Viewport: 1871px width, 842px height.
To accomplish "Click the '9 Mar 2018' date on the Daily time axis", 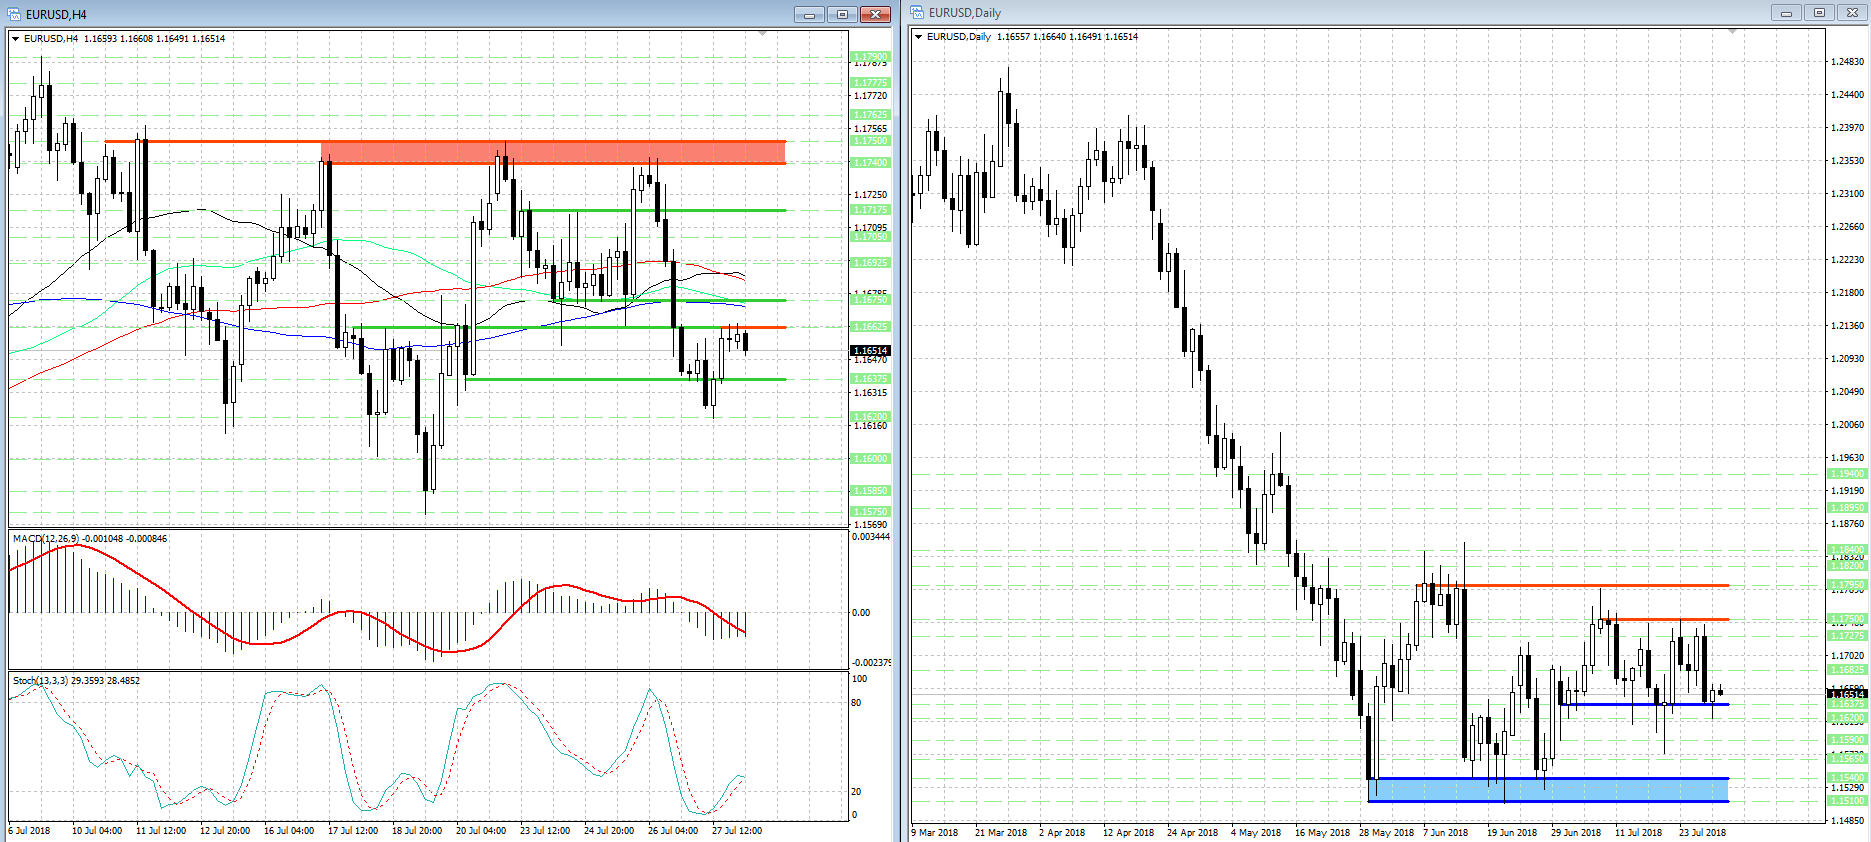I will [x=935, y=833].
